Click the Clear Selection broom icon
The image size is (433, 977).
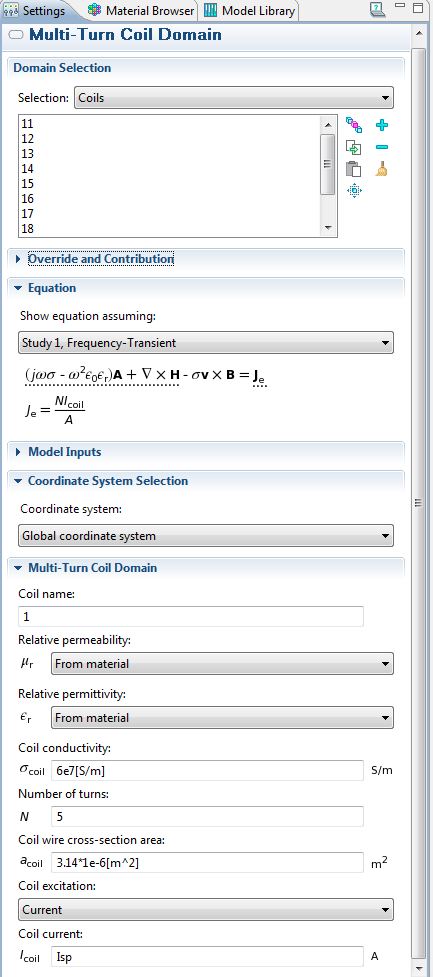click(382, 169)
